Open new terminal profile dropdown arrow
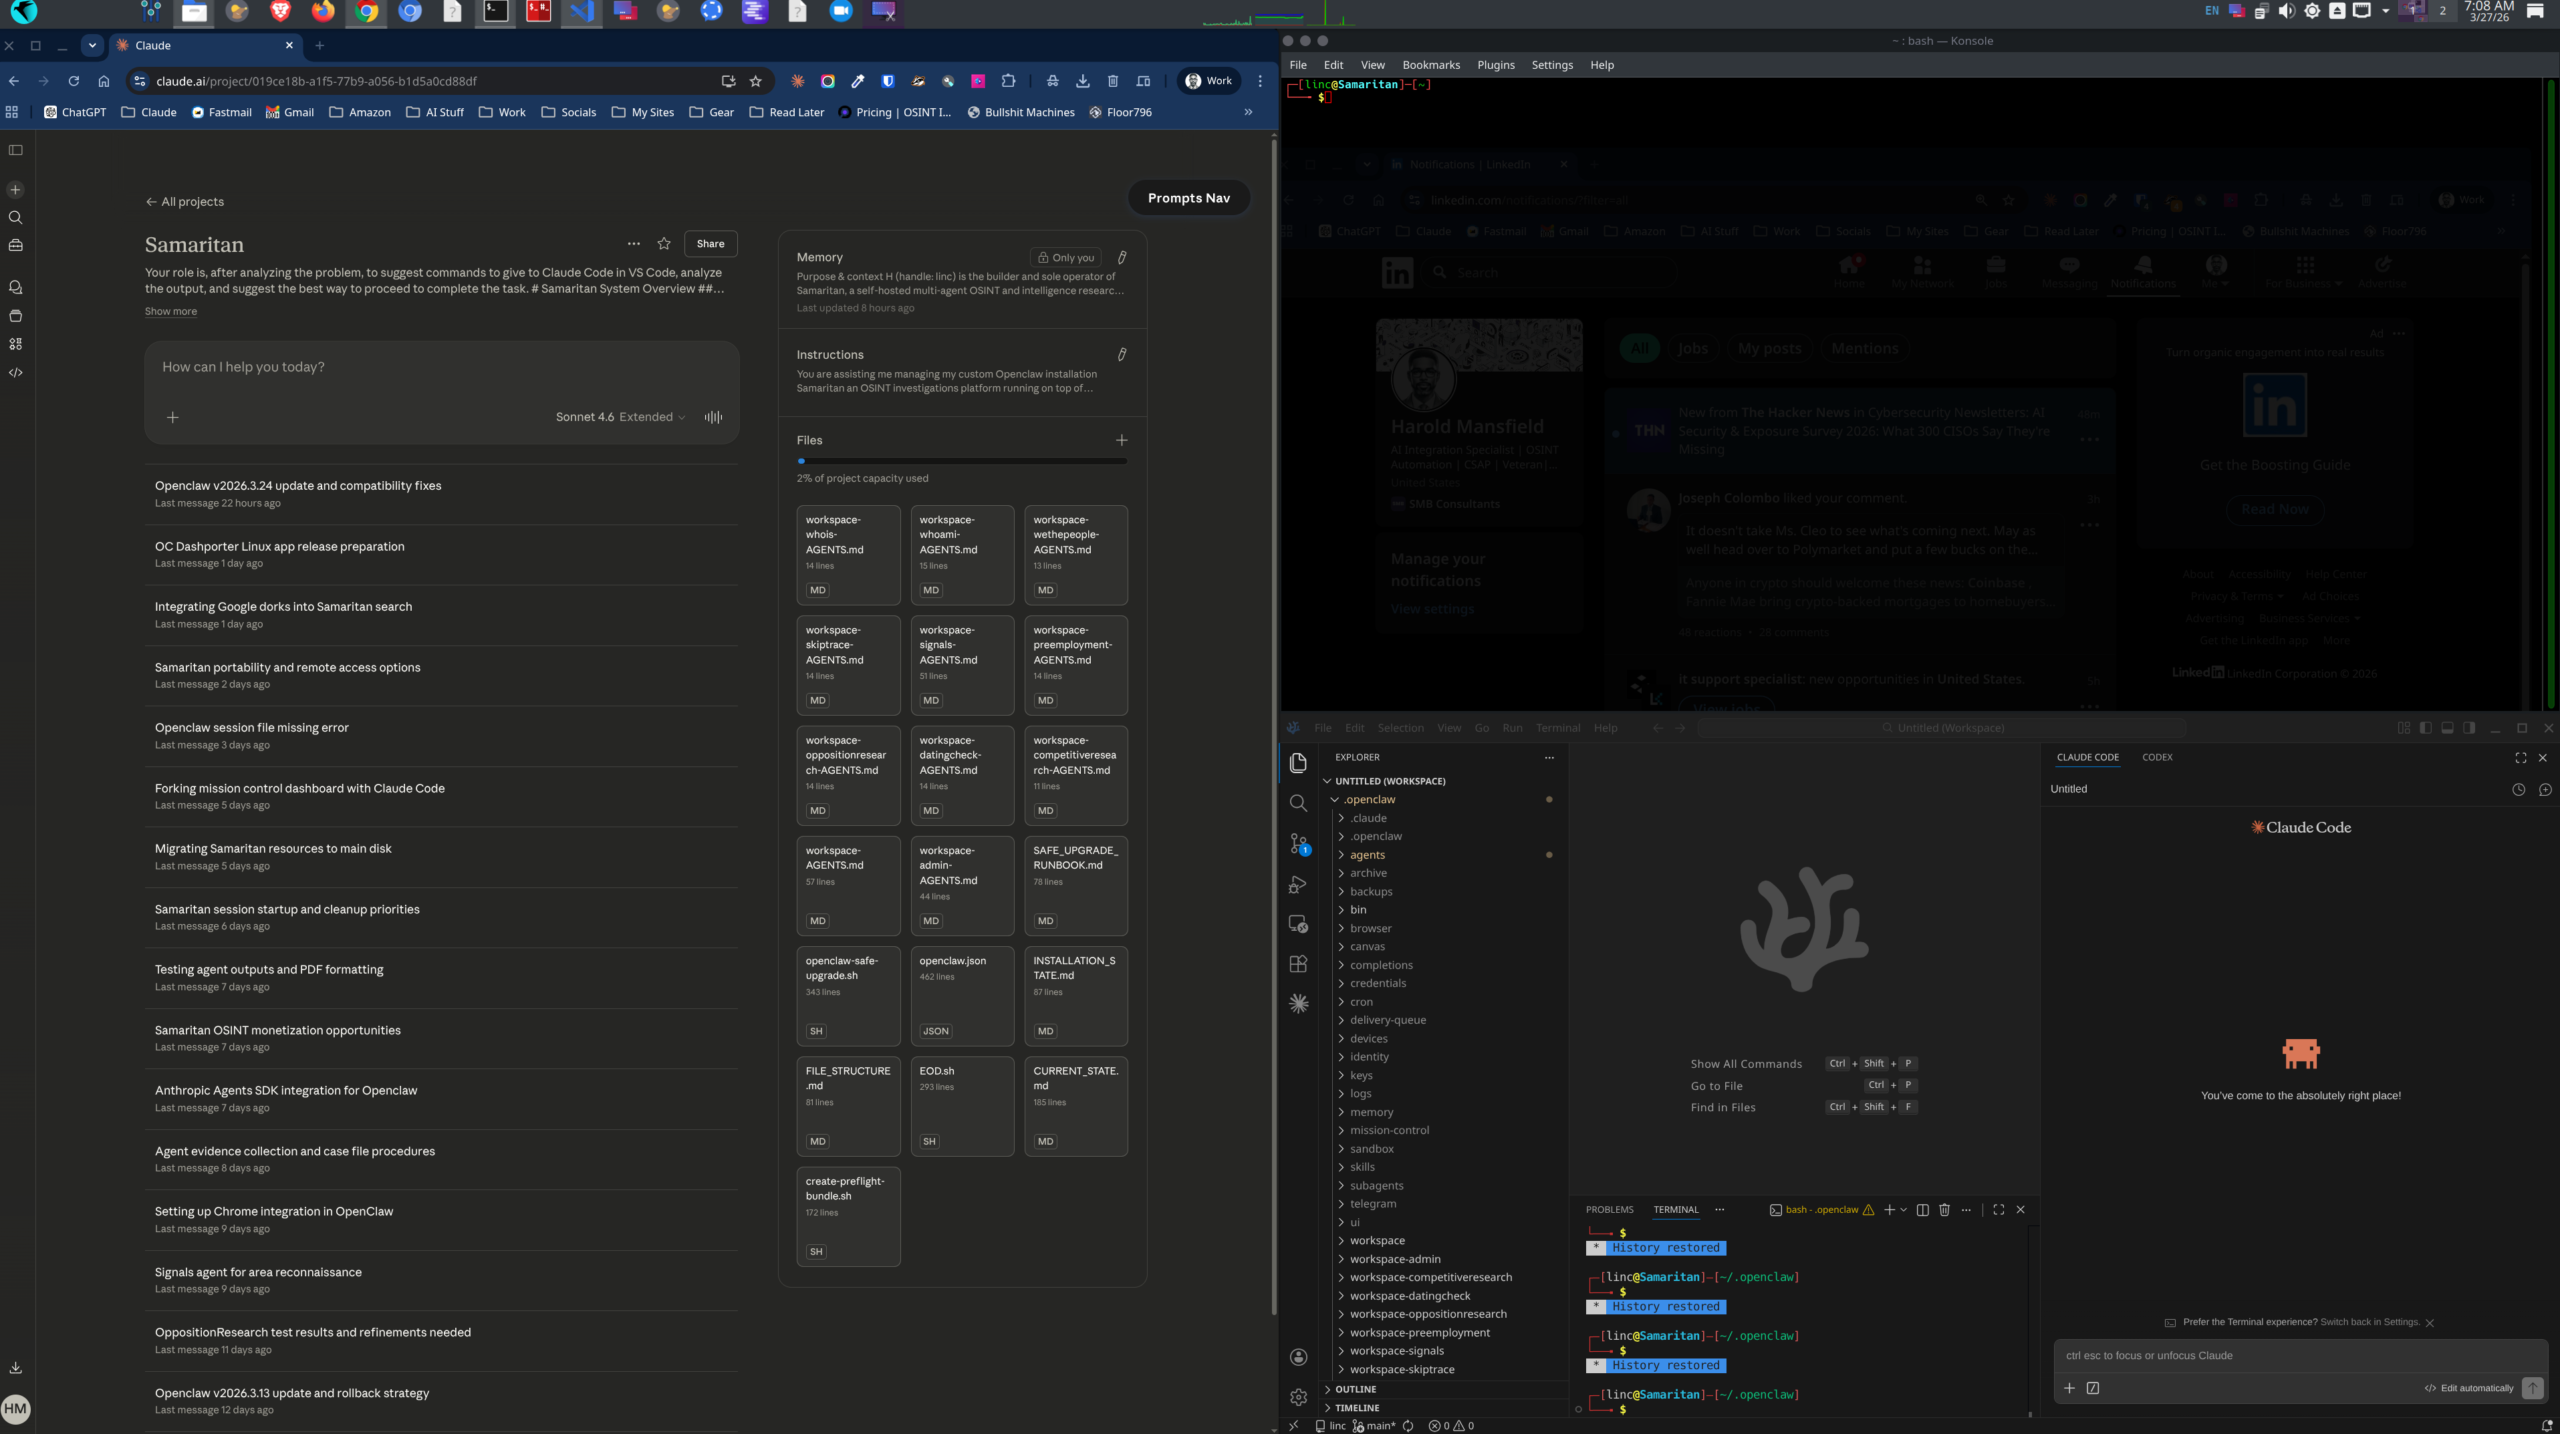2560x1434 pixels. [1903, 1210]
